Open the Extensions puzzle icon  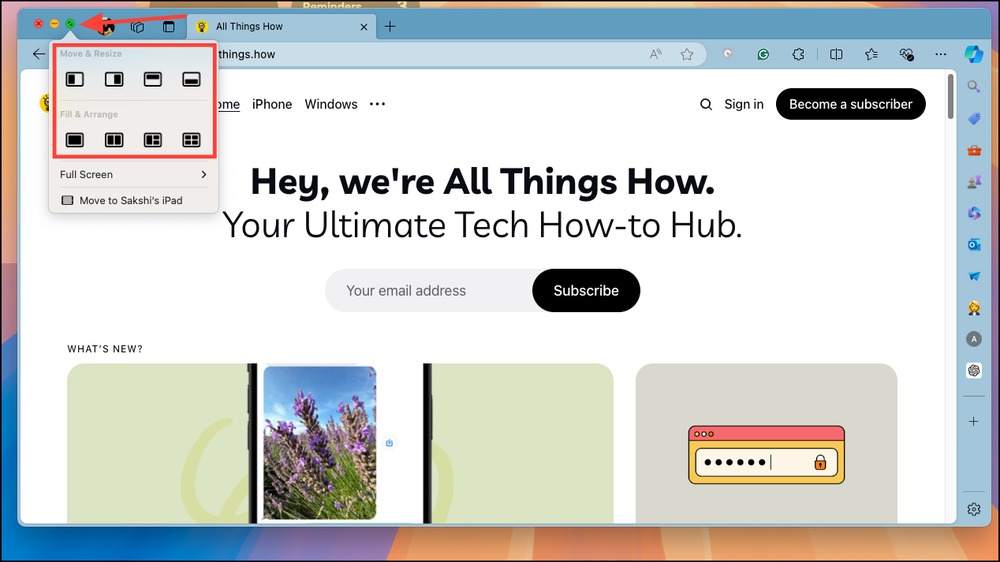(798, 54)
